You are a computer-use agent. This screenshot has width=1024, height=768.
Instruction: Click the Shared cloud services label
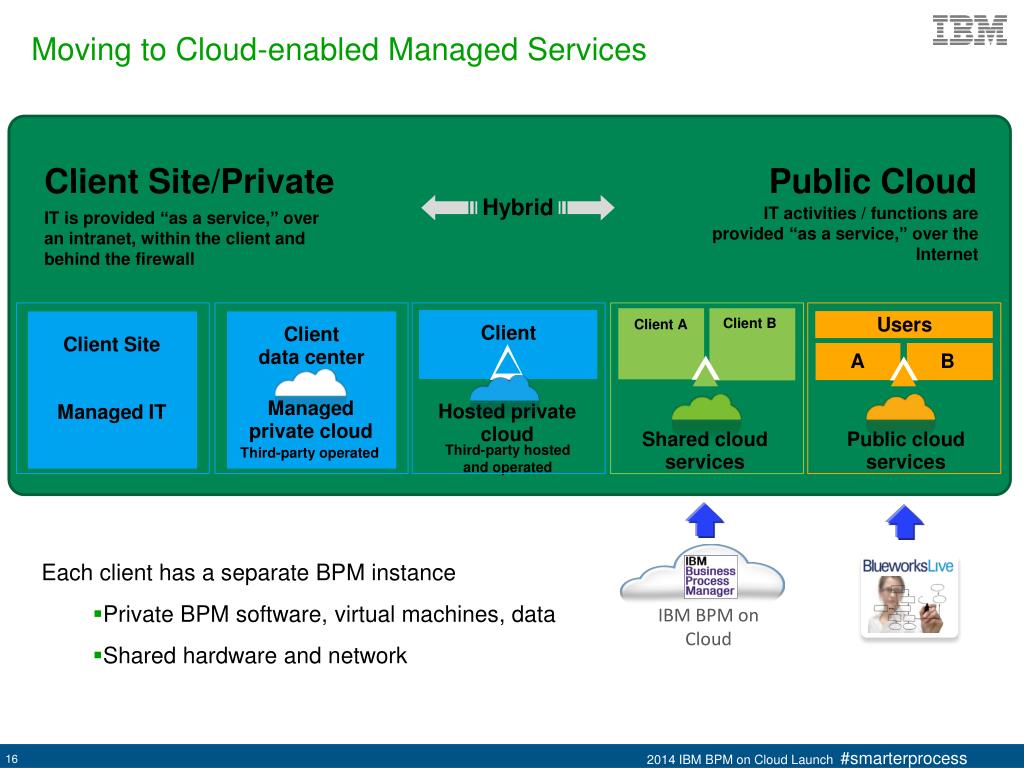(705, 451)
